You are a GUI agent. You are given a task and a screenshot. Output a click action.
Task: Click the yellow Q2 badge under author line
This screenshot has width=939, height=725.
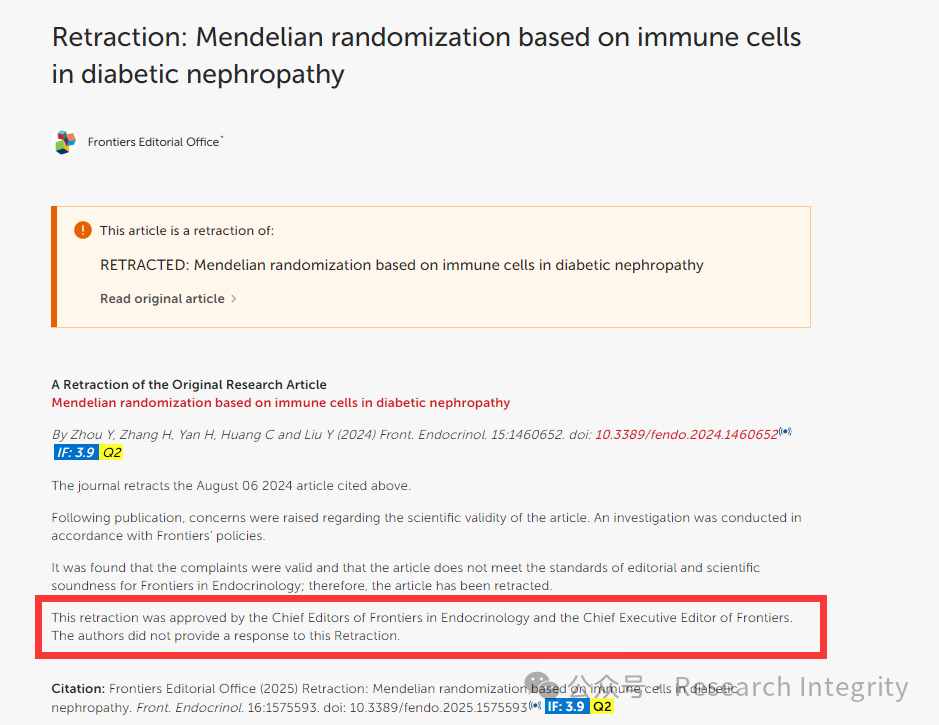pyautogui.click(x=111, y=453)
